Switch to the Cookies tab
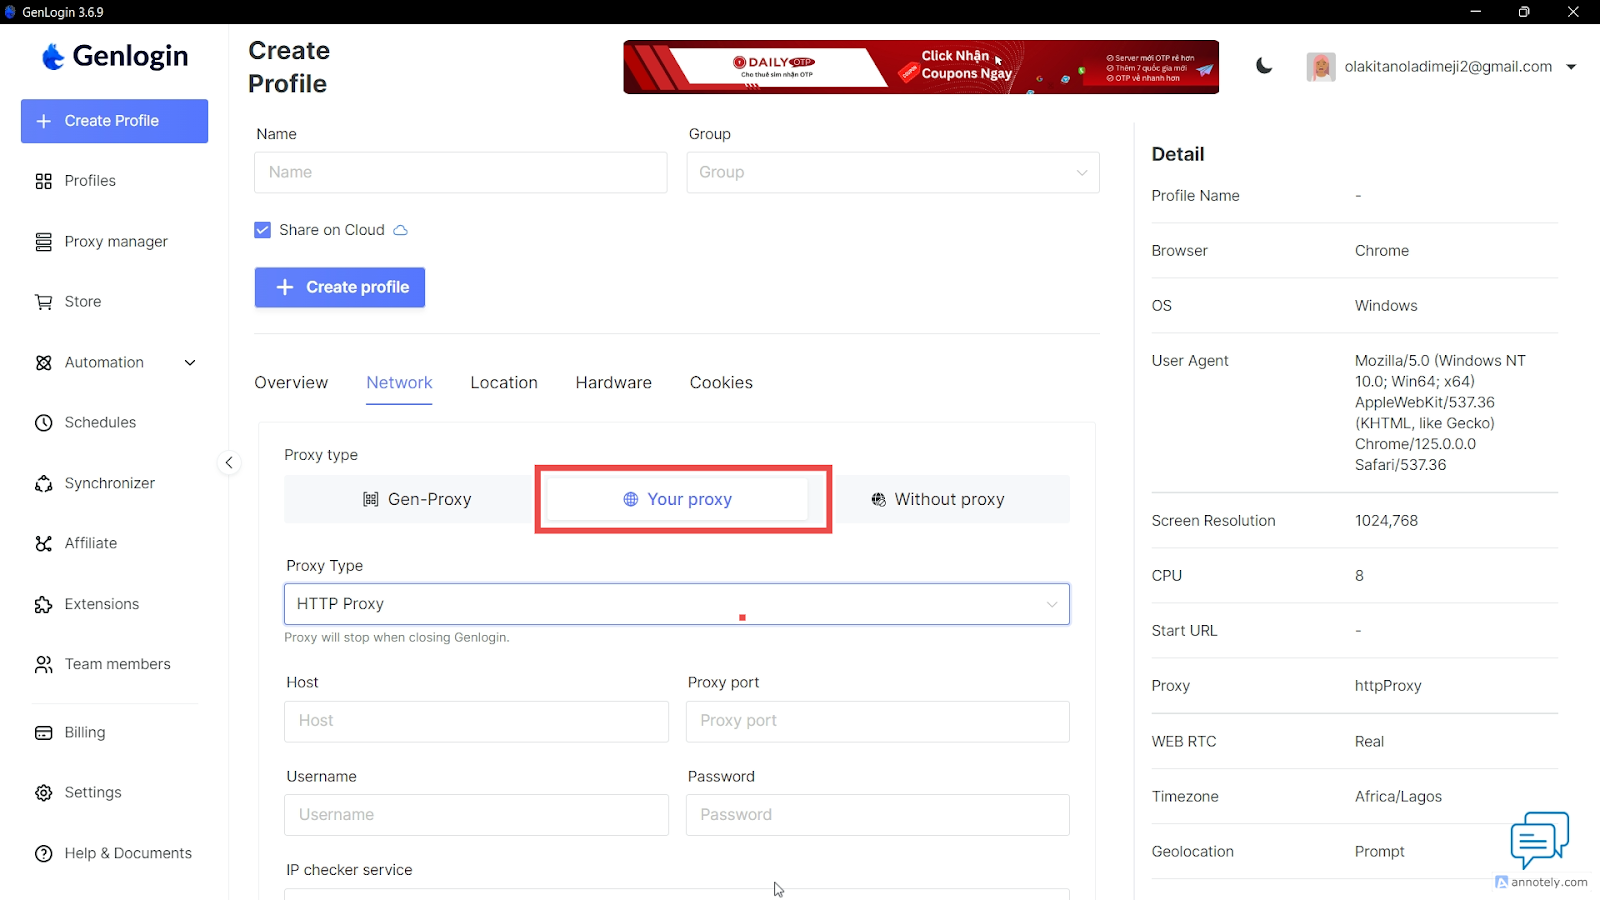Viewport: 1600px width, 900px height. pos(721,383)
